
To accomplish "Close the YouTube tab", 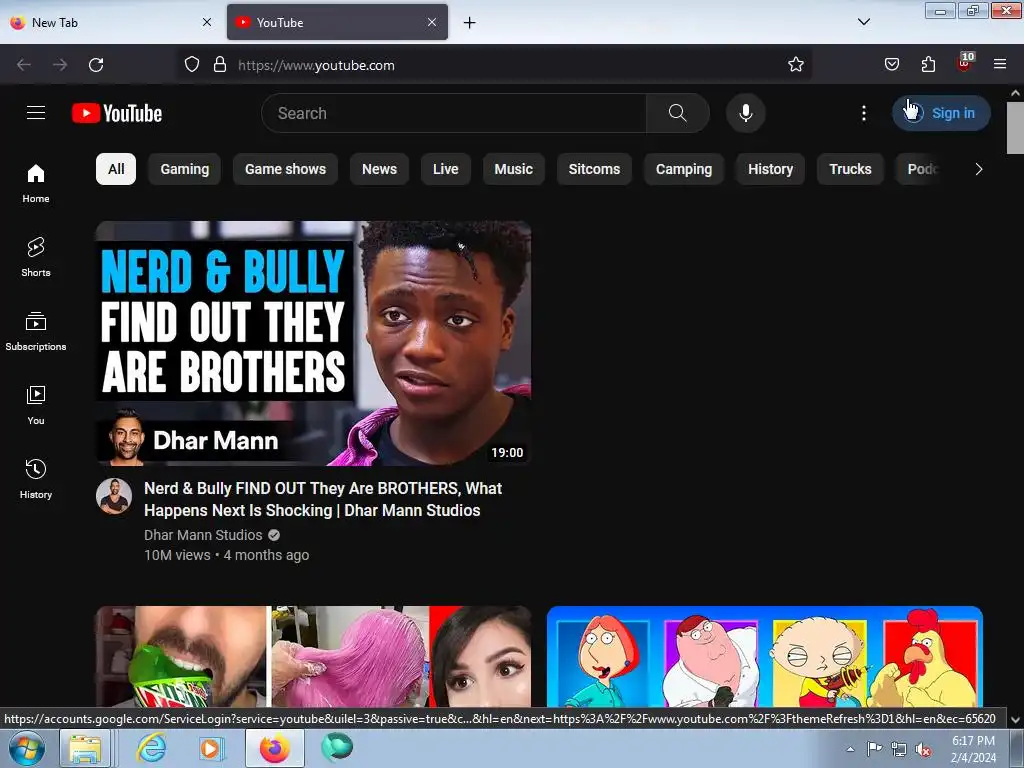I will pos(432,23).
